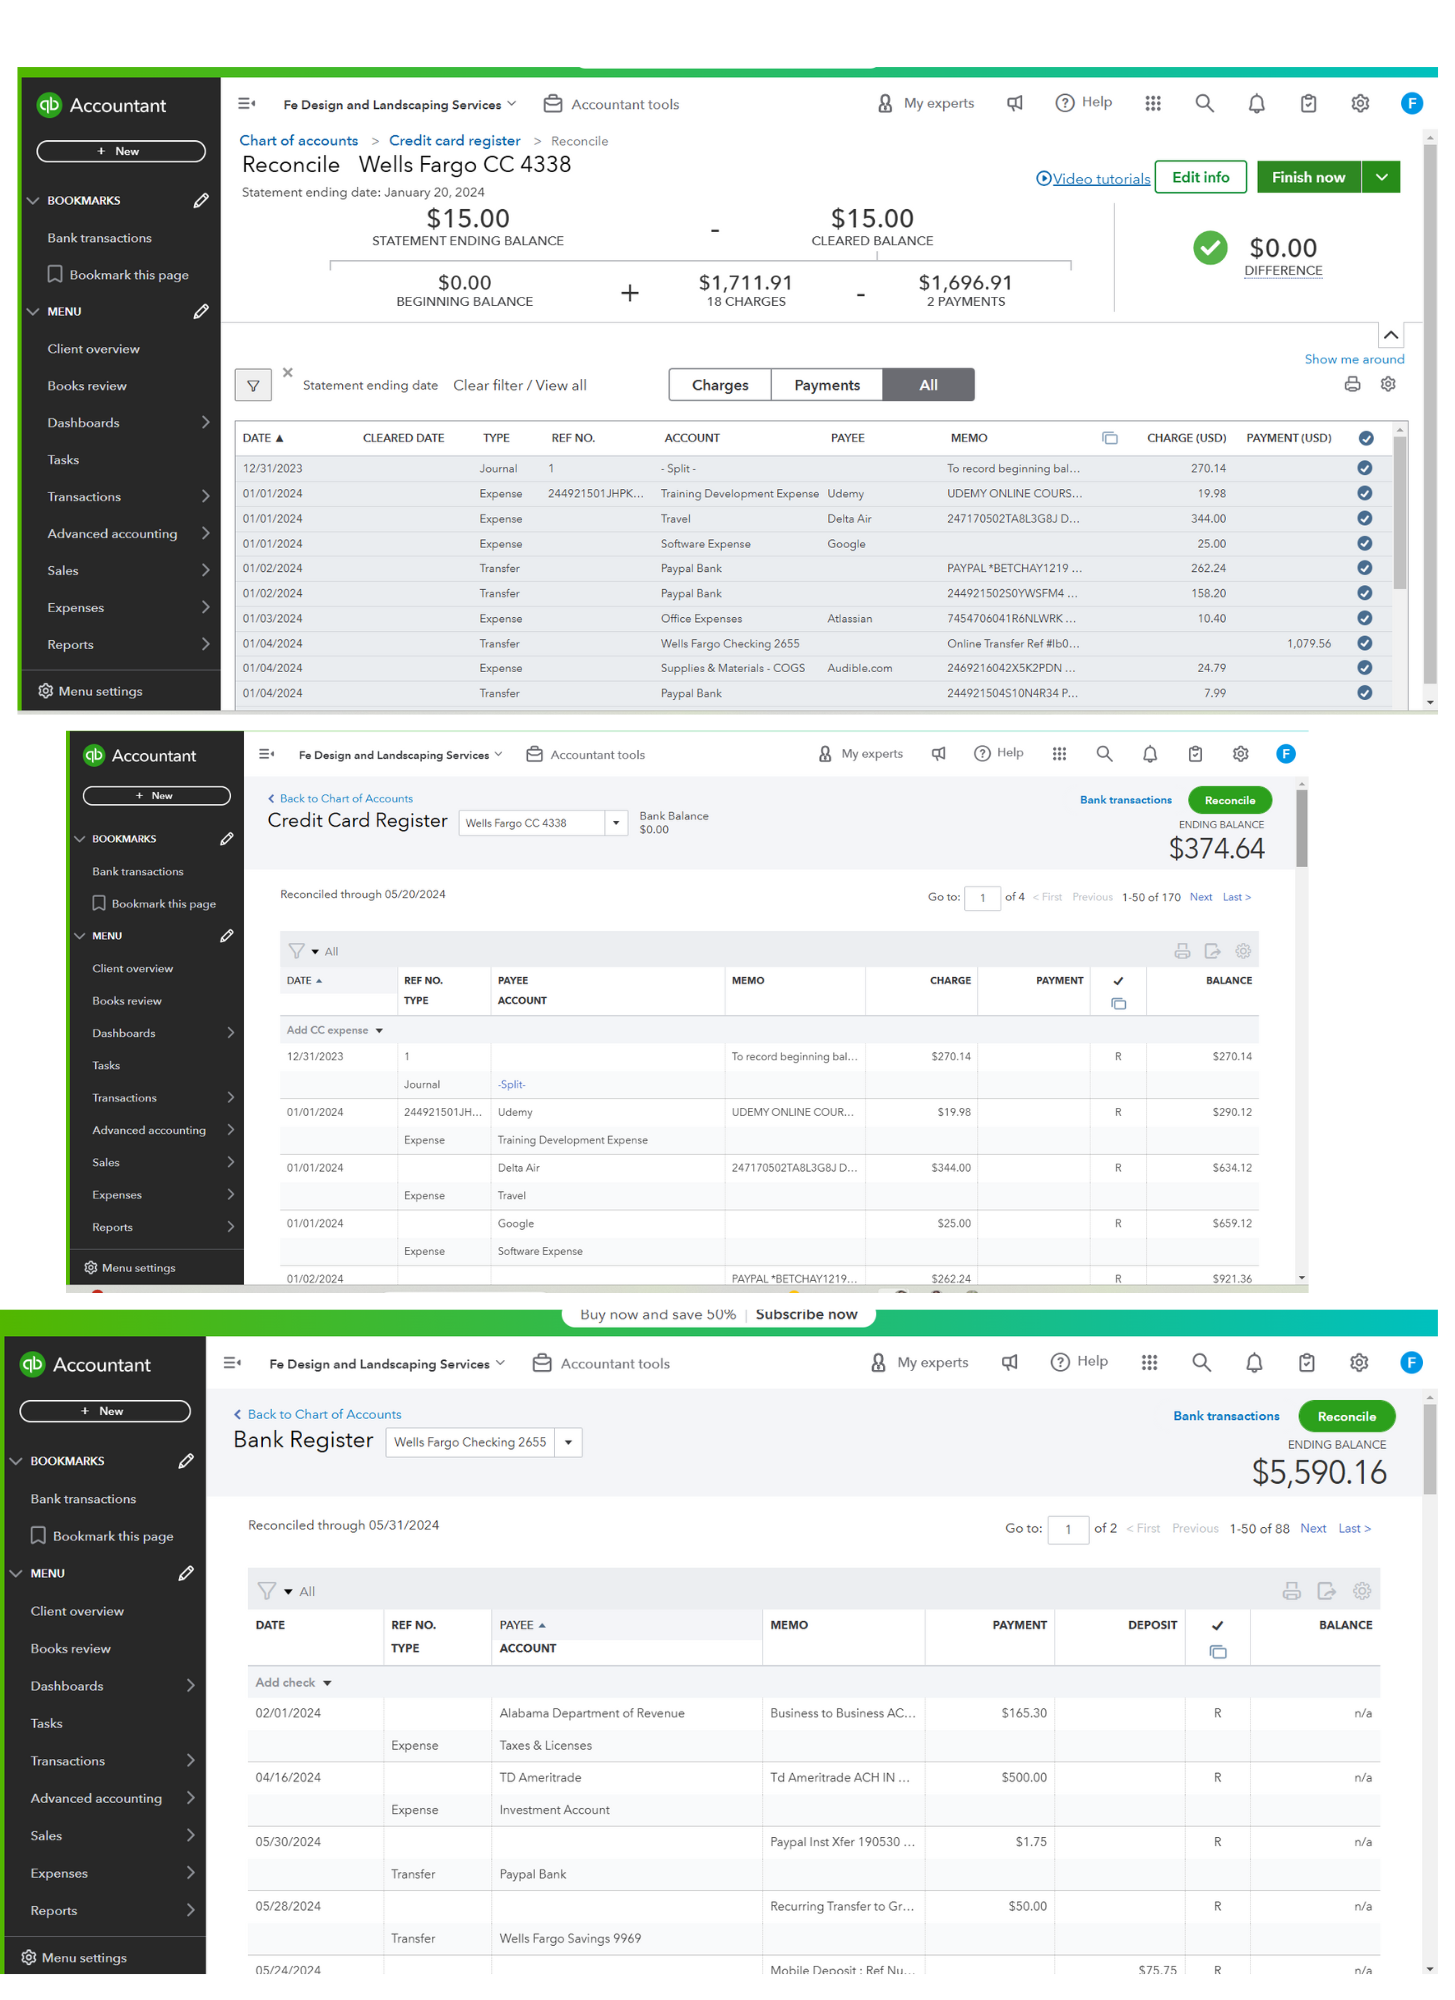Click page scrollbar of Credit Card Register window
The width and height of the screenshot is (1455, 2000).
[x=1301, y=828]
